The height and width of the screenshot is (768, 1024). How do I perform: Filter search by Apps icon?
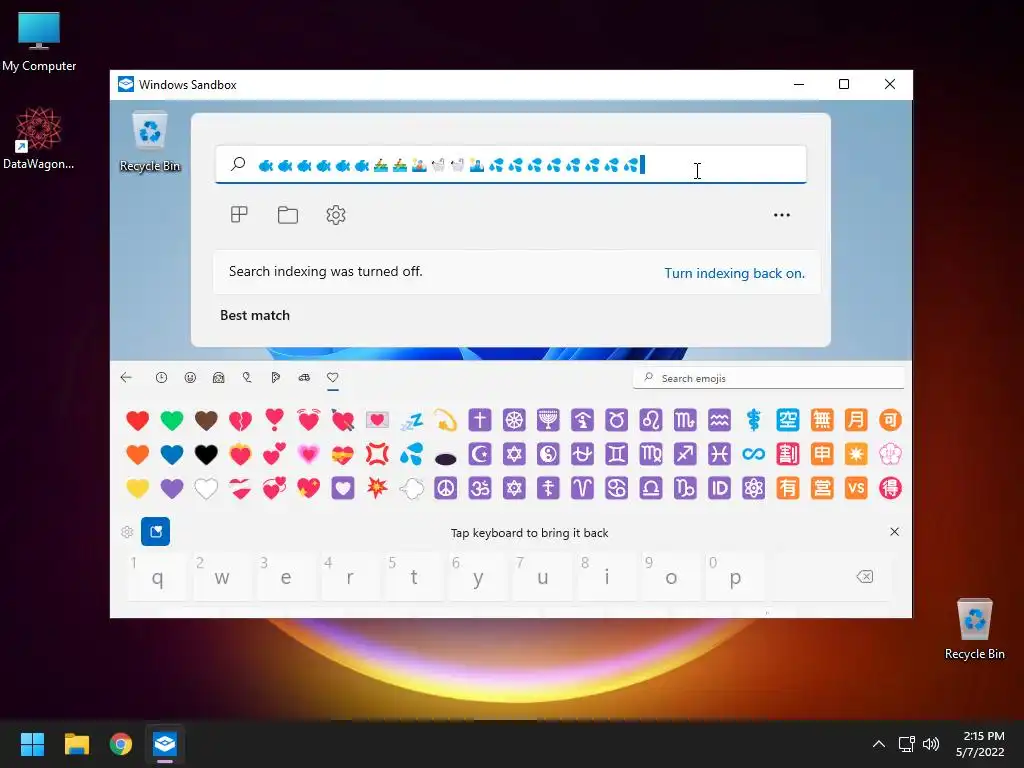coord(240,214)
